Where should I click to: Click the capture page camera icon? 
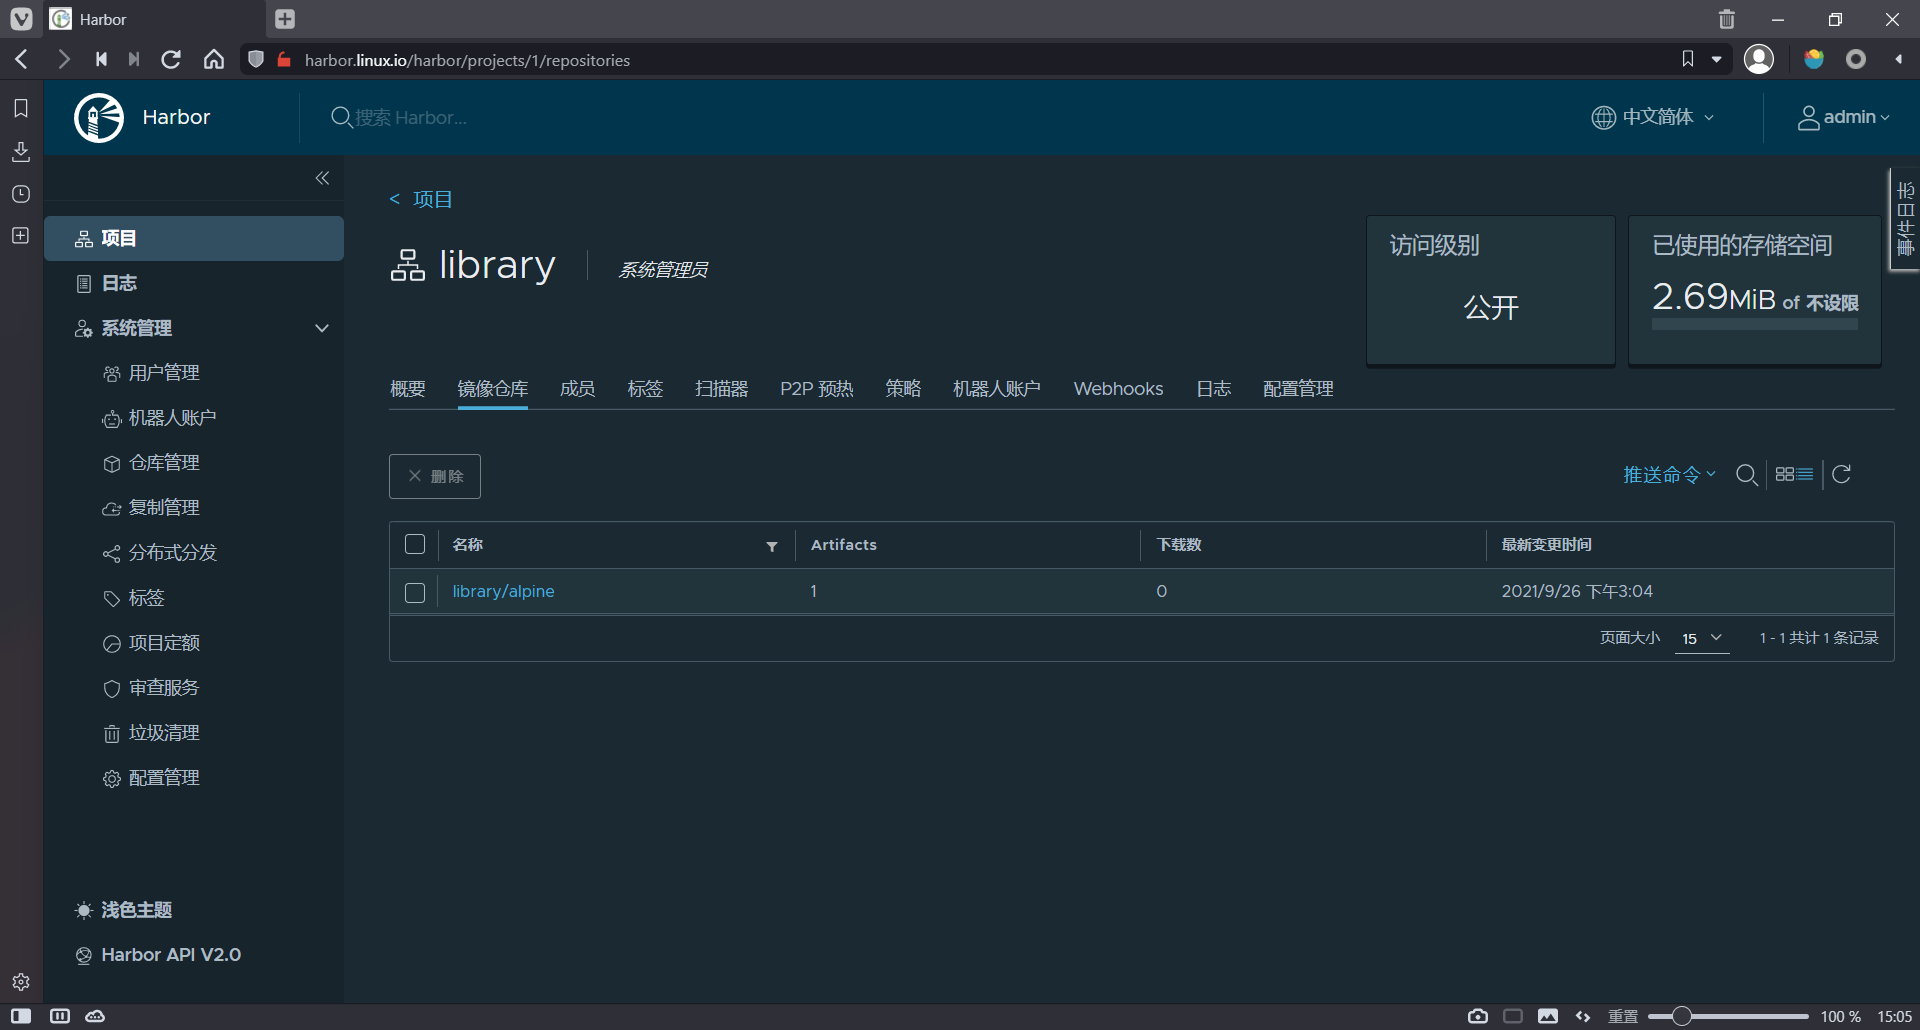coord(1478,1016)
